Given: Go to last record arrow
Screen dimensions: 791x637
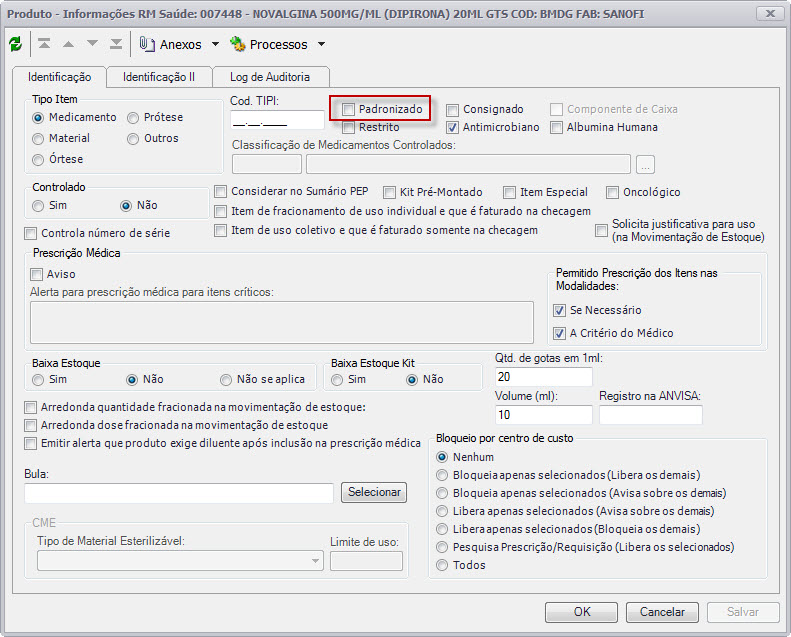Looking at the screenshot, I should click(x=116, y=44).
